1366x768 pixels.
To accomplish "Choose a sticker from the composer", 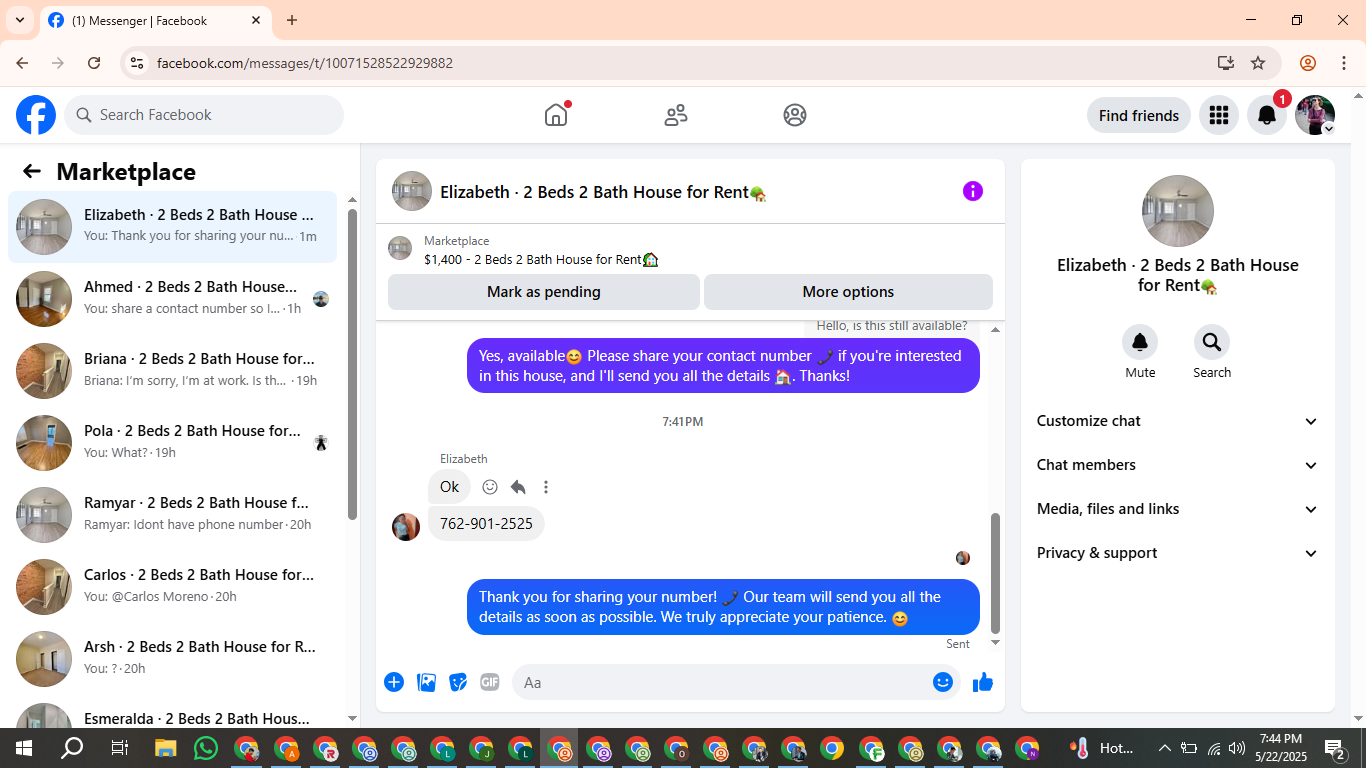I will pos(458,682).
